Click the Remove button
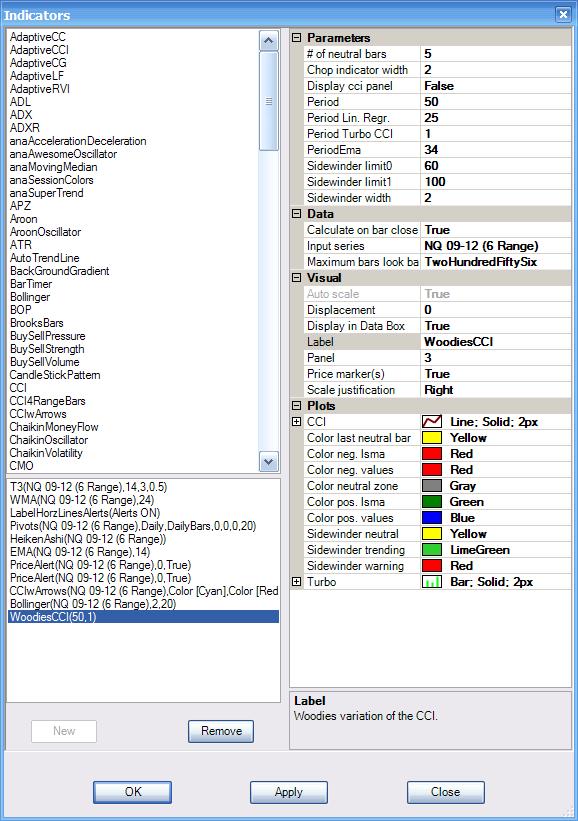The image size is (578, 821). (221, 731)
